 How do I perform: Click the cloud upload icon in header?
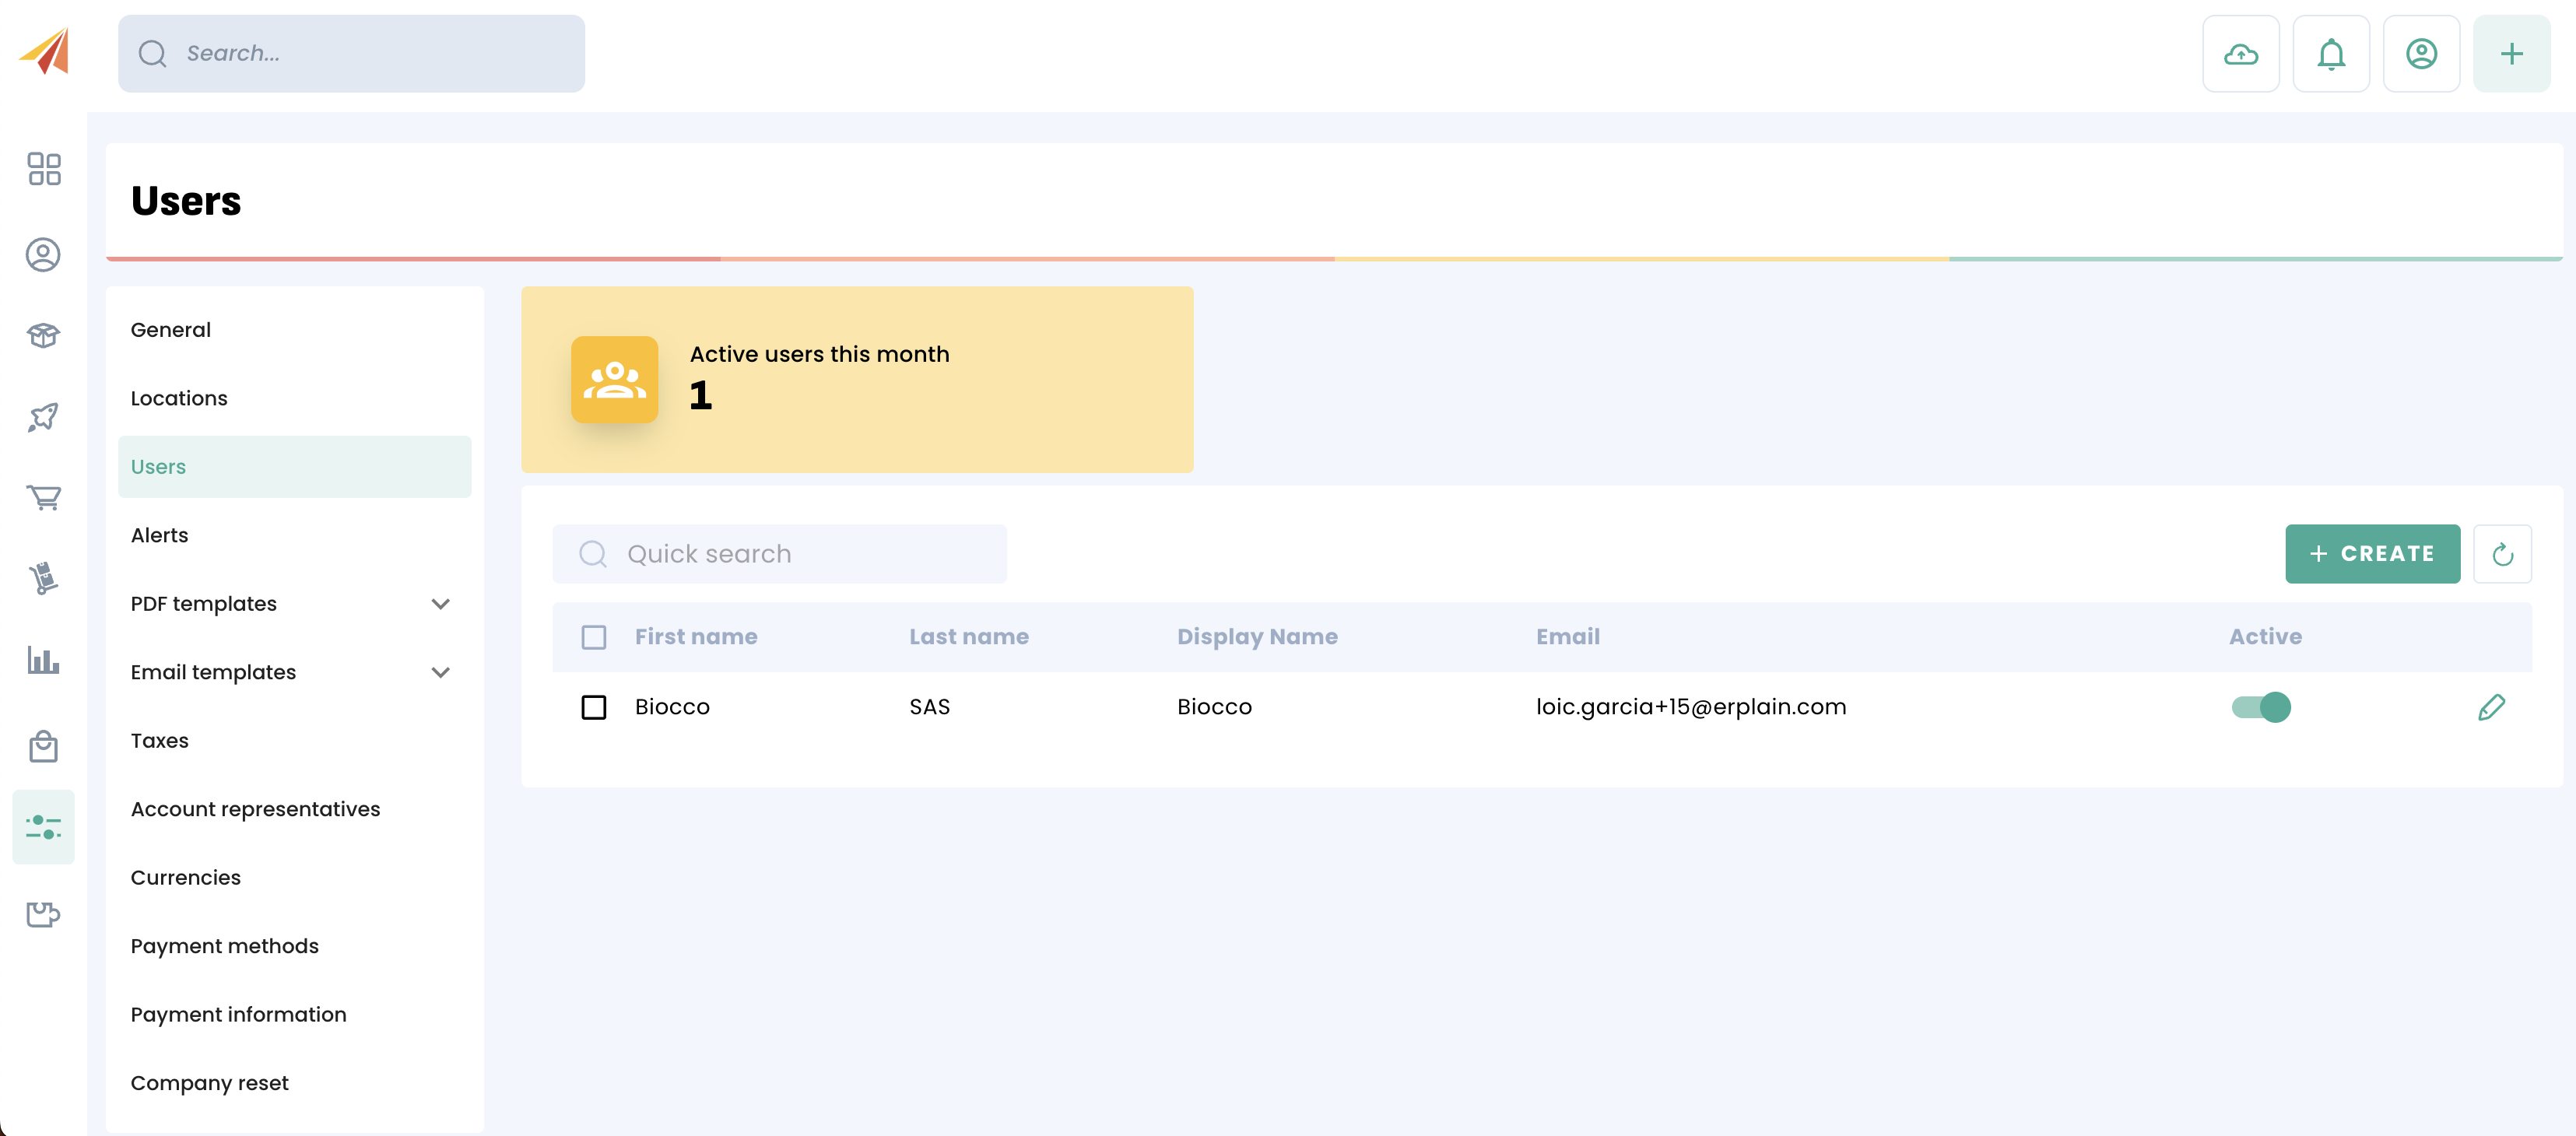pos(2240,54)
